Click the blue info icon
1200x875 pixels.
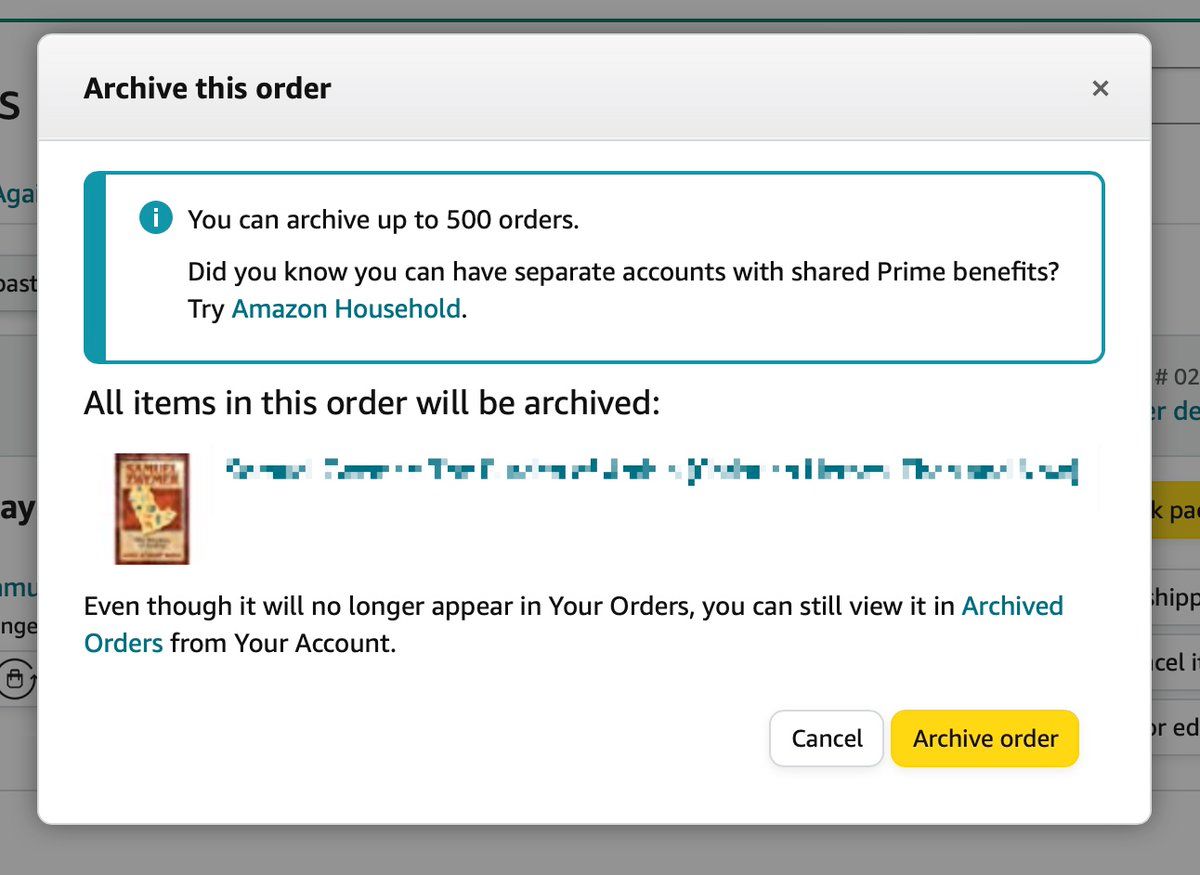click(x=155, y=218)
